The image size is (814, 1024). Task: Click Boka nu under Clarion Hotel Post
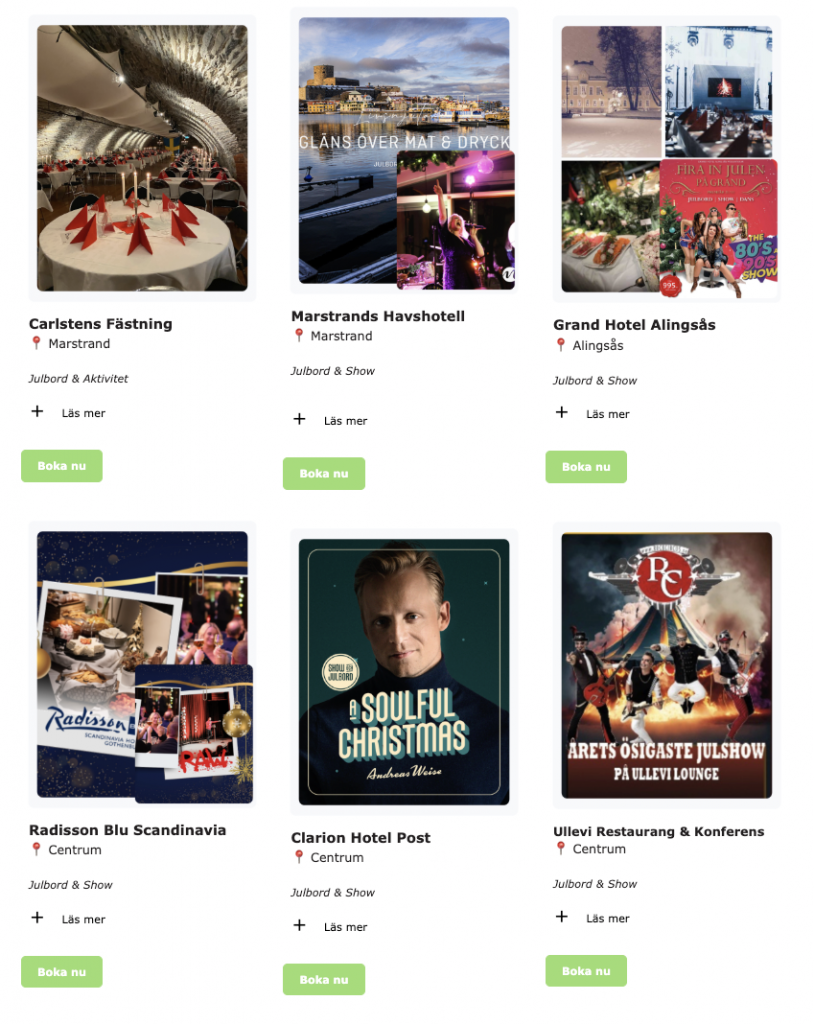point(323,980)
